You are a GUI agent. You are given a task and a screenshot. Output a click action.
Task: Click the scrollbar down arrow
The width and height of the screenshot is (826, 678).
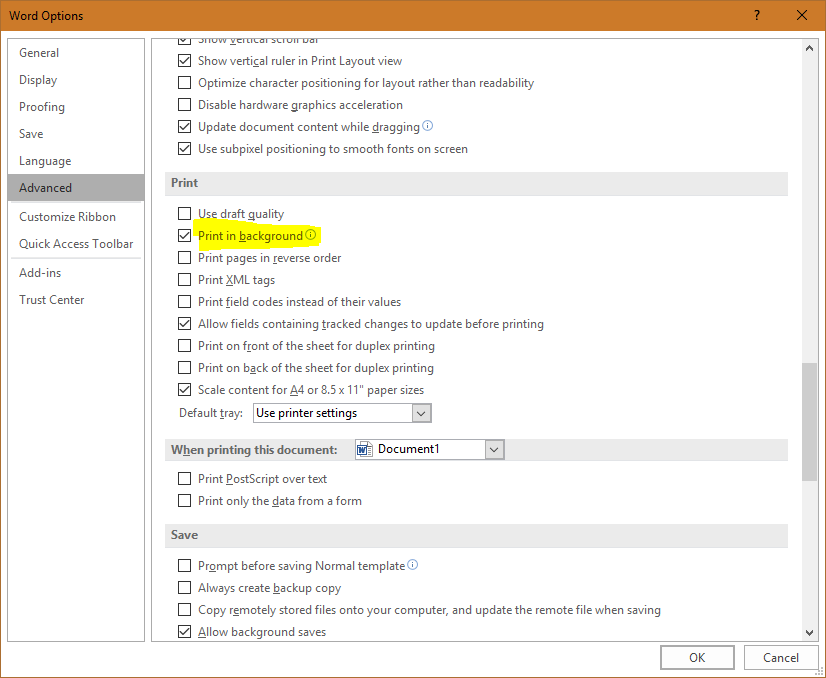pos(808,633)
